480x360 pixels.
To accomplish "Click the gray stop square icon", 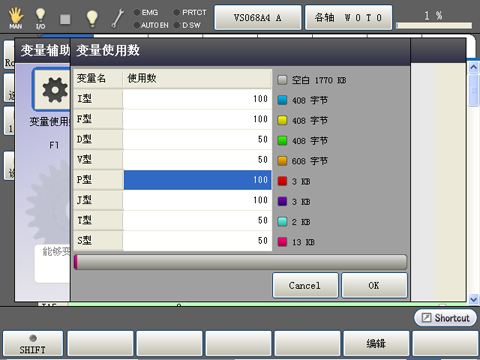I will click(x=65, y=19).
